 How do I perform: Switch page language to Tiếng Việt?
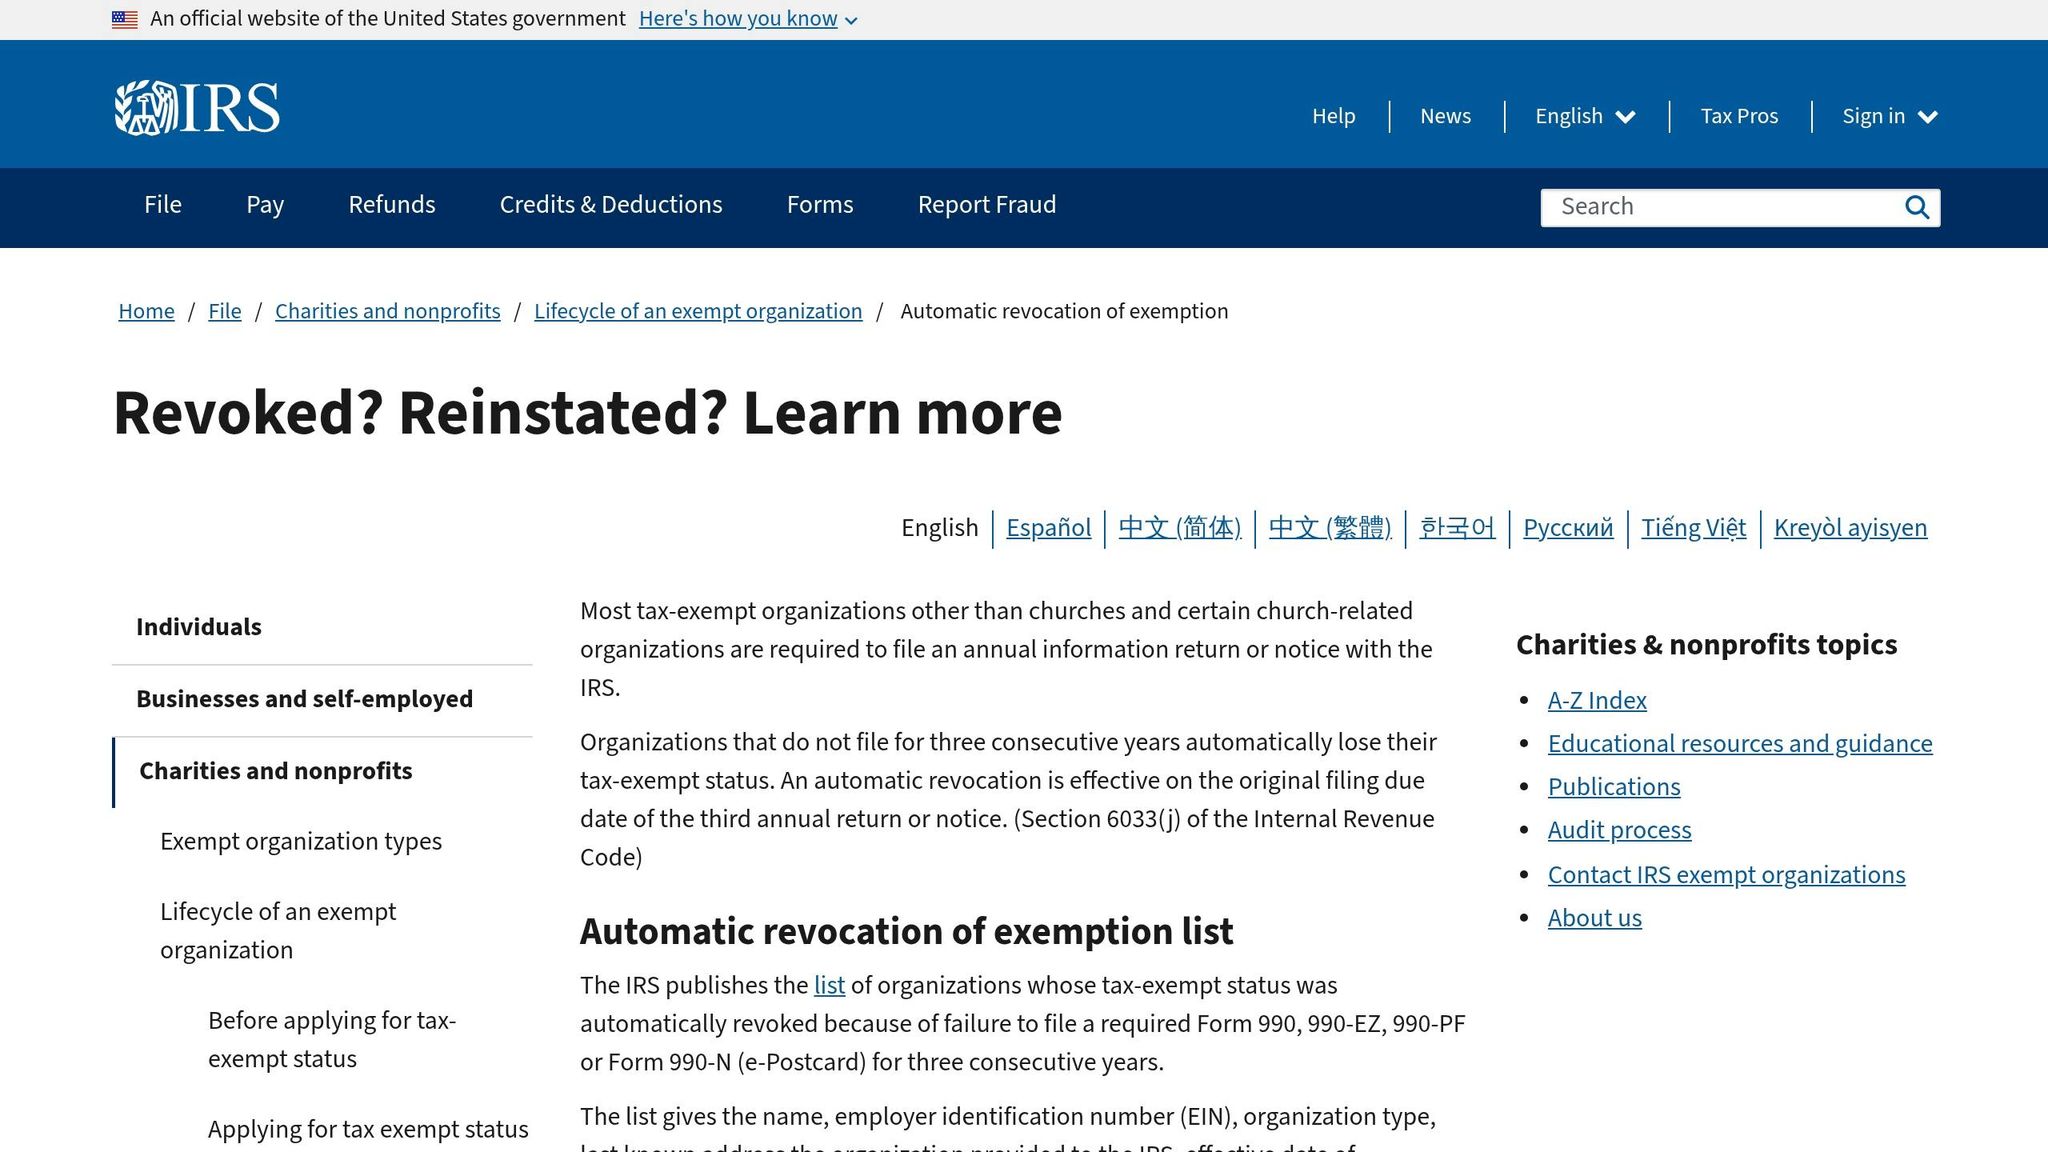pos(1693,528)
